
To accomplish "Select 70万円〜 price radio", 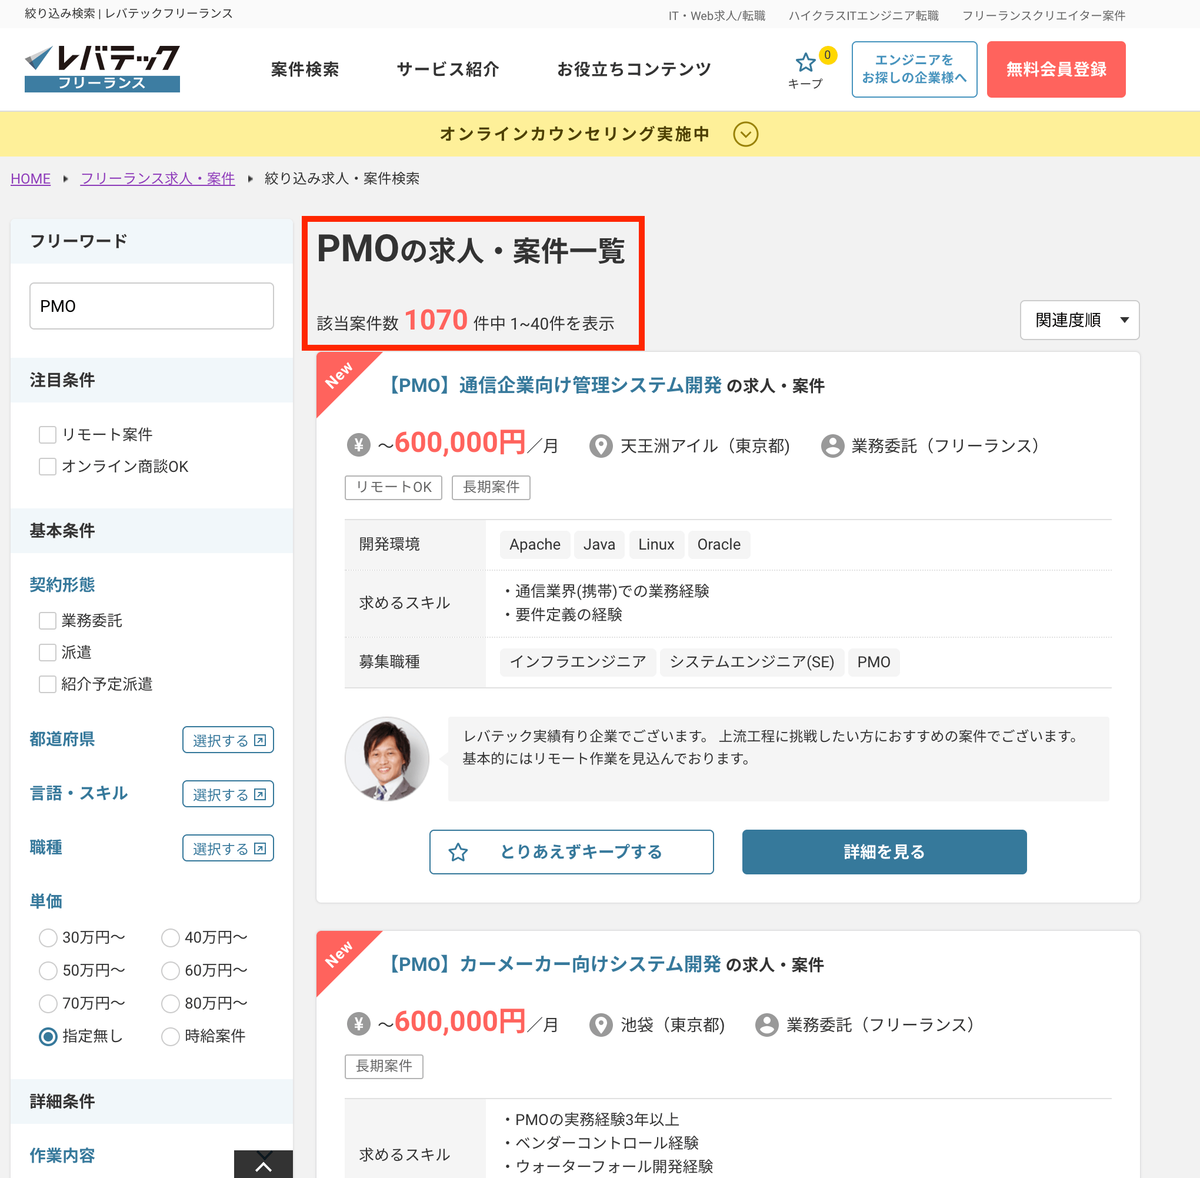I will (48, 1003).
